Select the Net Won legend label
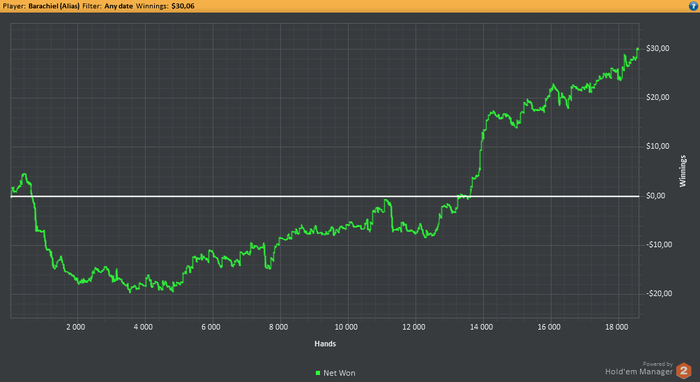The image size is (700, 382). tap(339, 373)
